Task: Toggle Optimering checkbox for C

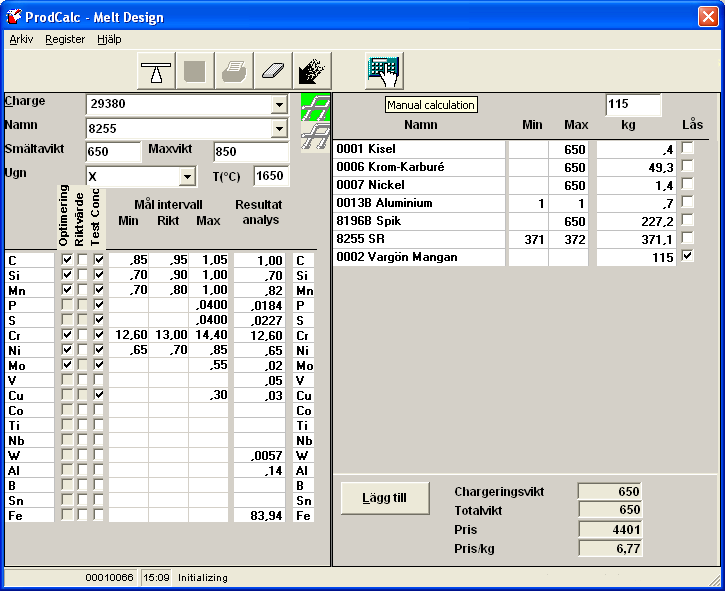Action: [x=67, y=260]
